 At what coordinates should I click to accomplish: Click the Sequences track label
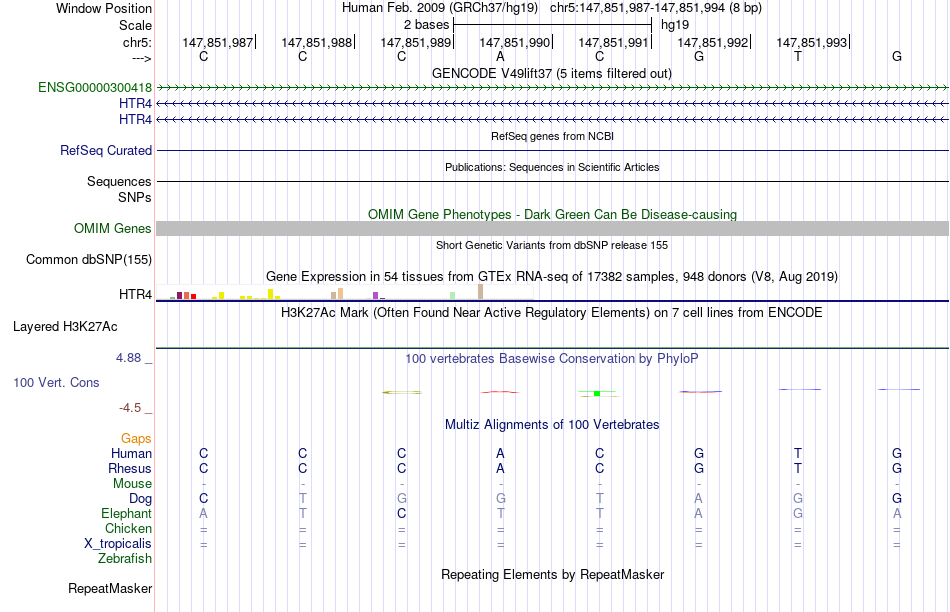click(x=119, y=181)
